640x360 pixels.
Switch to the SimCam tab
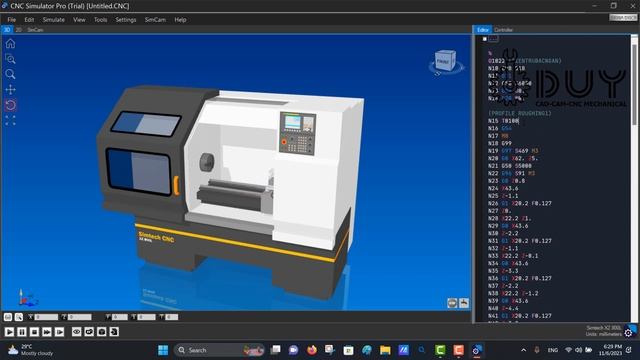(35, 30)
